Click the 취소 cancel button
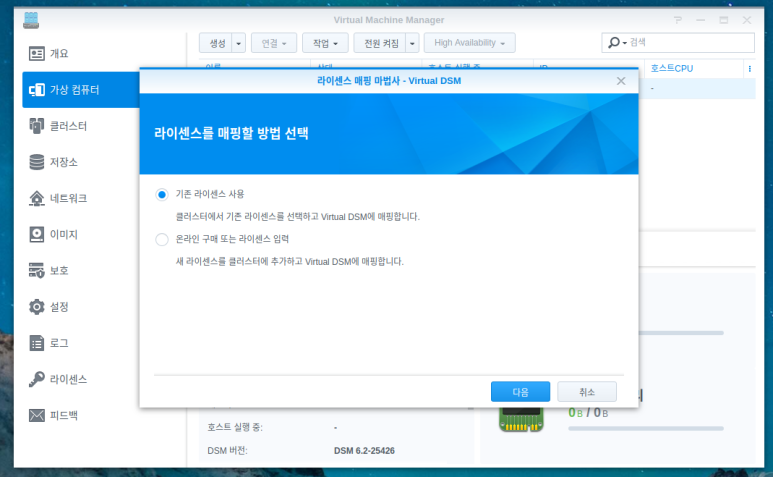Image resolution: width=773 pixels, height=477 pixels. pyautogui.click(x=587, y=392)
